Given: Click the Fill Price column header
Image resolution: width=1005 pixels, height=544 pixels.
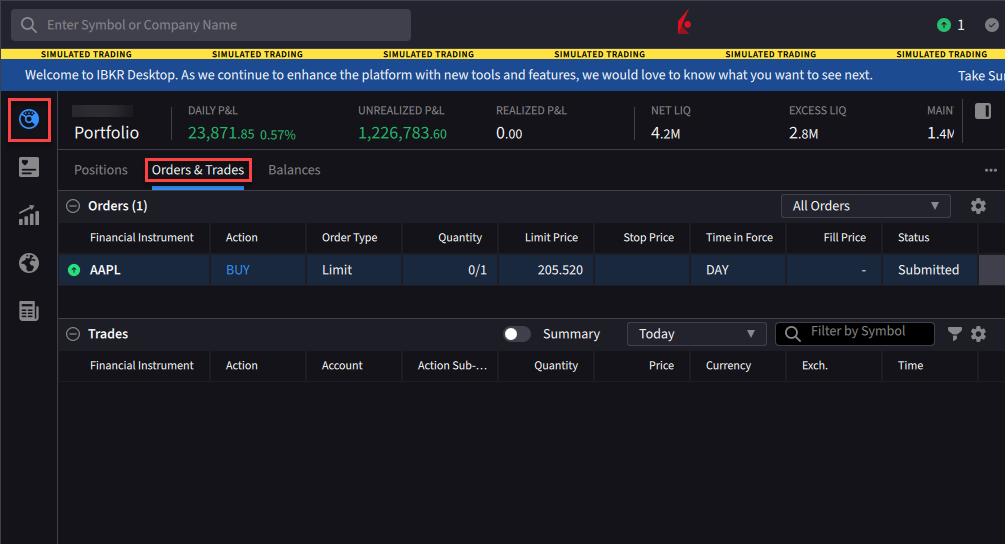Looking at the screenshot, I should pyautogui.click(x=845, y=237).
